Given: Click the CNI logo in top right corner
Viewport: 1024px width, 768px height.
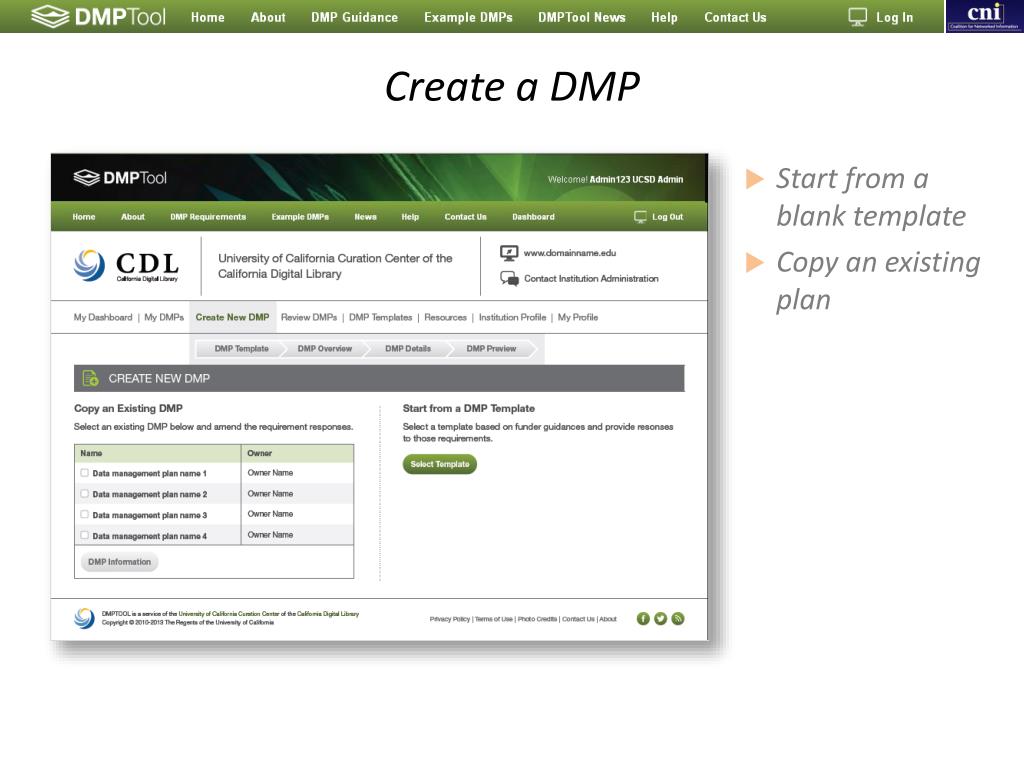Looking at the screenshot, I should click(984, 16).
